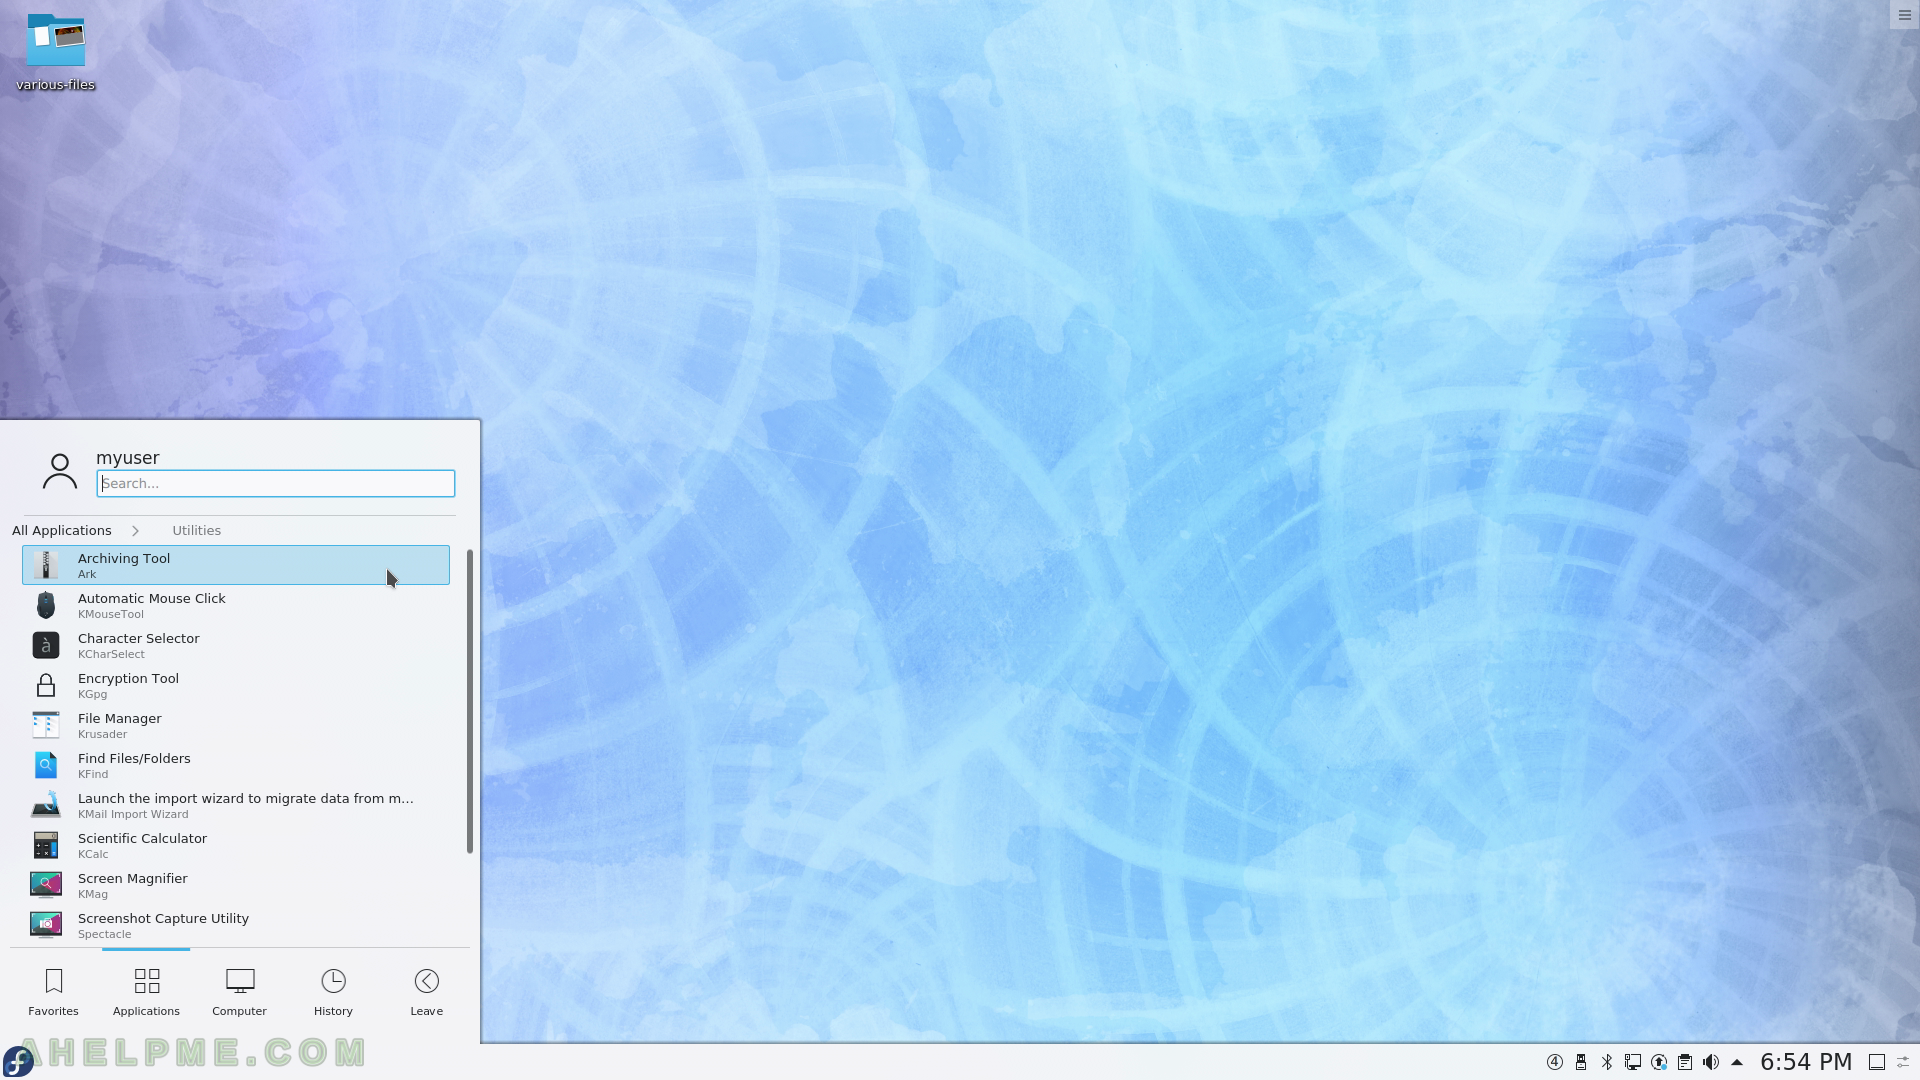This screenshot has height=1080, width=1920.
Task: Open the audio volume tray icon
Action: 1711,1062
